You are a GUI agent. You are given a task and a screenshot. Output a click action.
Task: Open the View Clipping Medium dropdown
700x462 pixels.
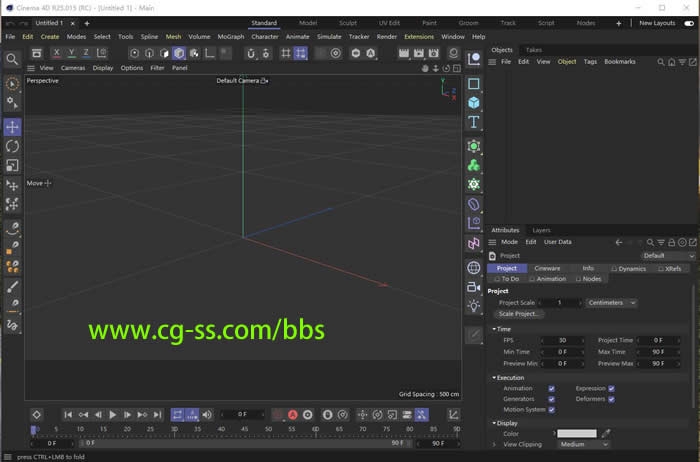point(583,444)
